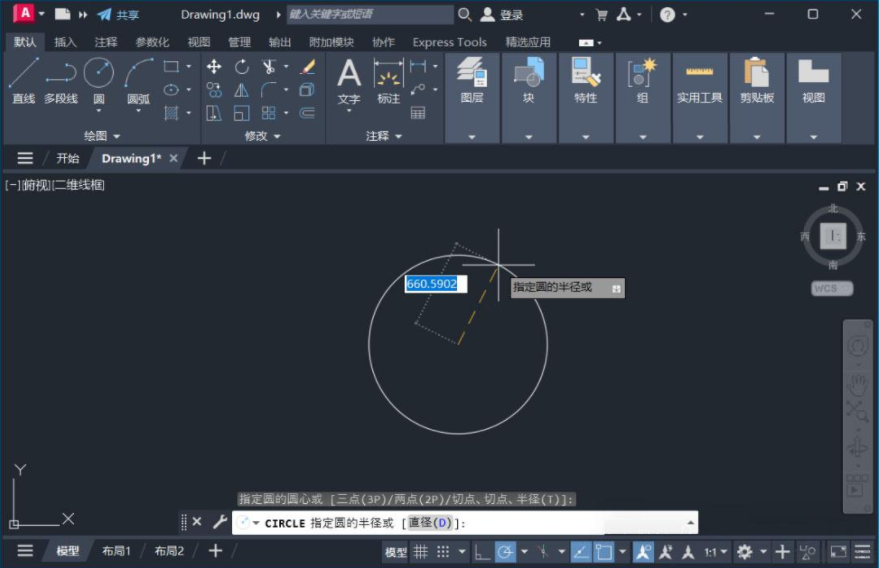879x568 pixels.
Task: Click the Erase tool icon
Action: pyautogui.click(x=307, y=67)
